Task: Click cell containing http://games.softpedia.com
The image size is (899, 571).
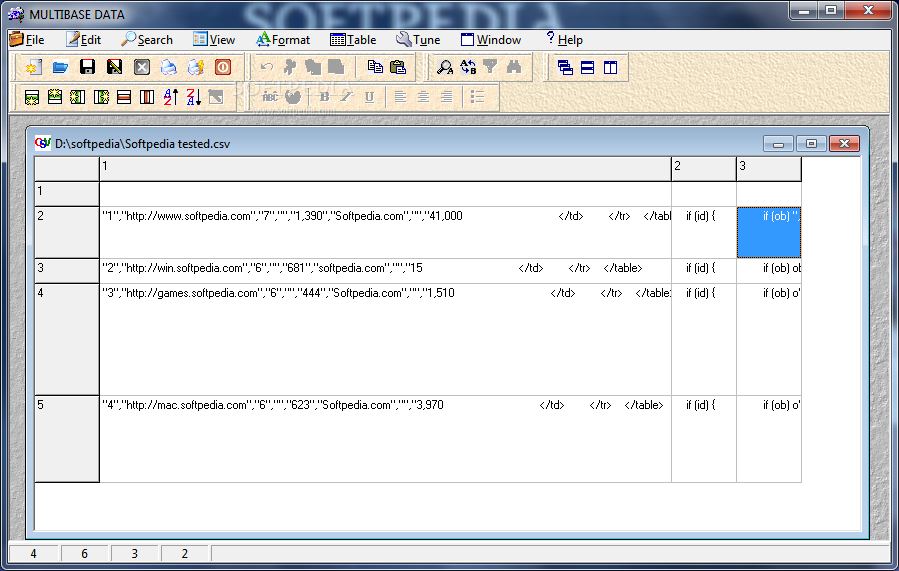Action: tap(385, 339)
